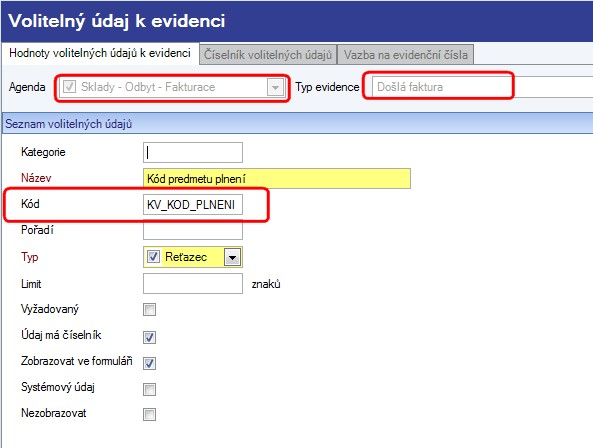Expand the Agenda dropdown arrow
The image size is (593, 448).
[275, 87]
